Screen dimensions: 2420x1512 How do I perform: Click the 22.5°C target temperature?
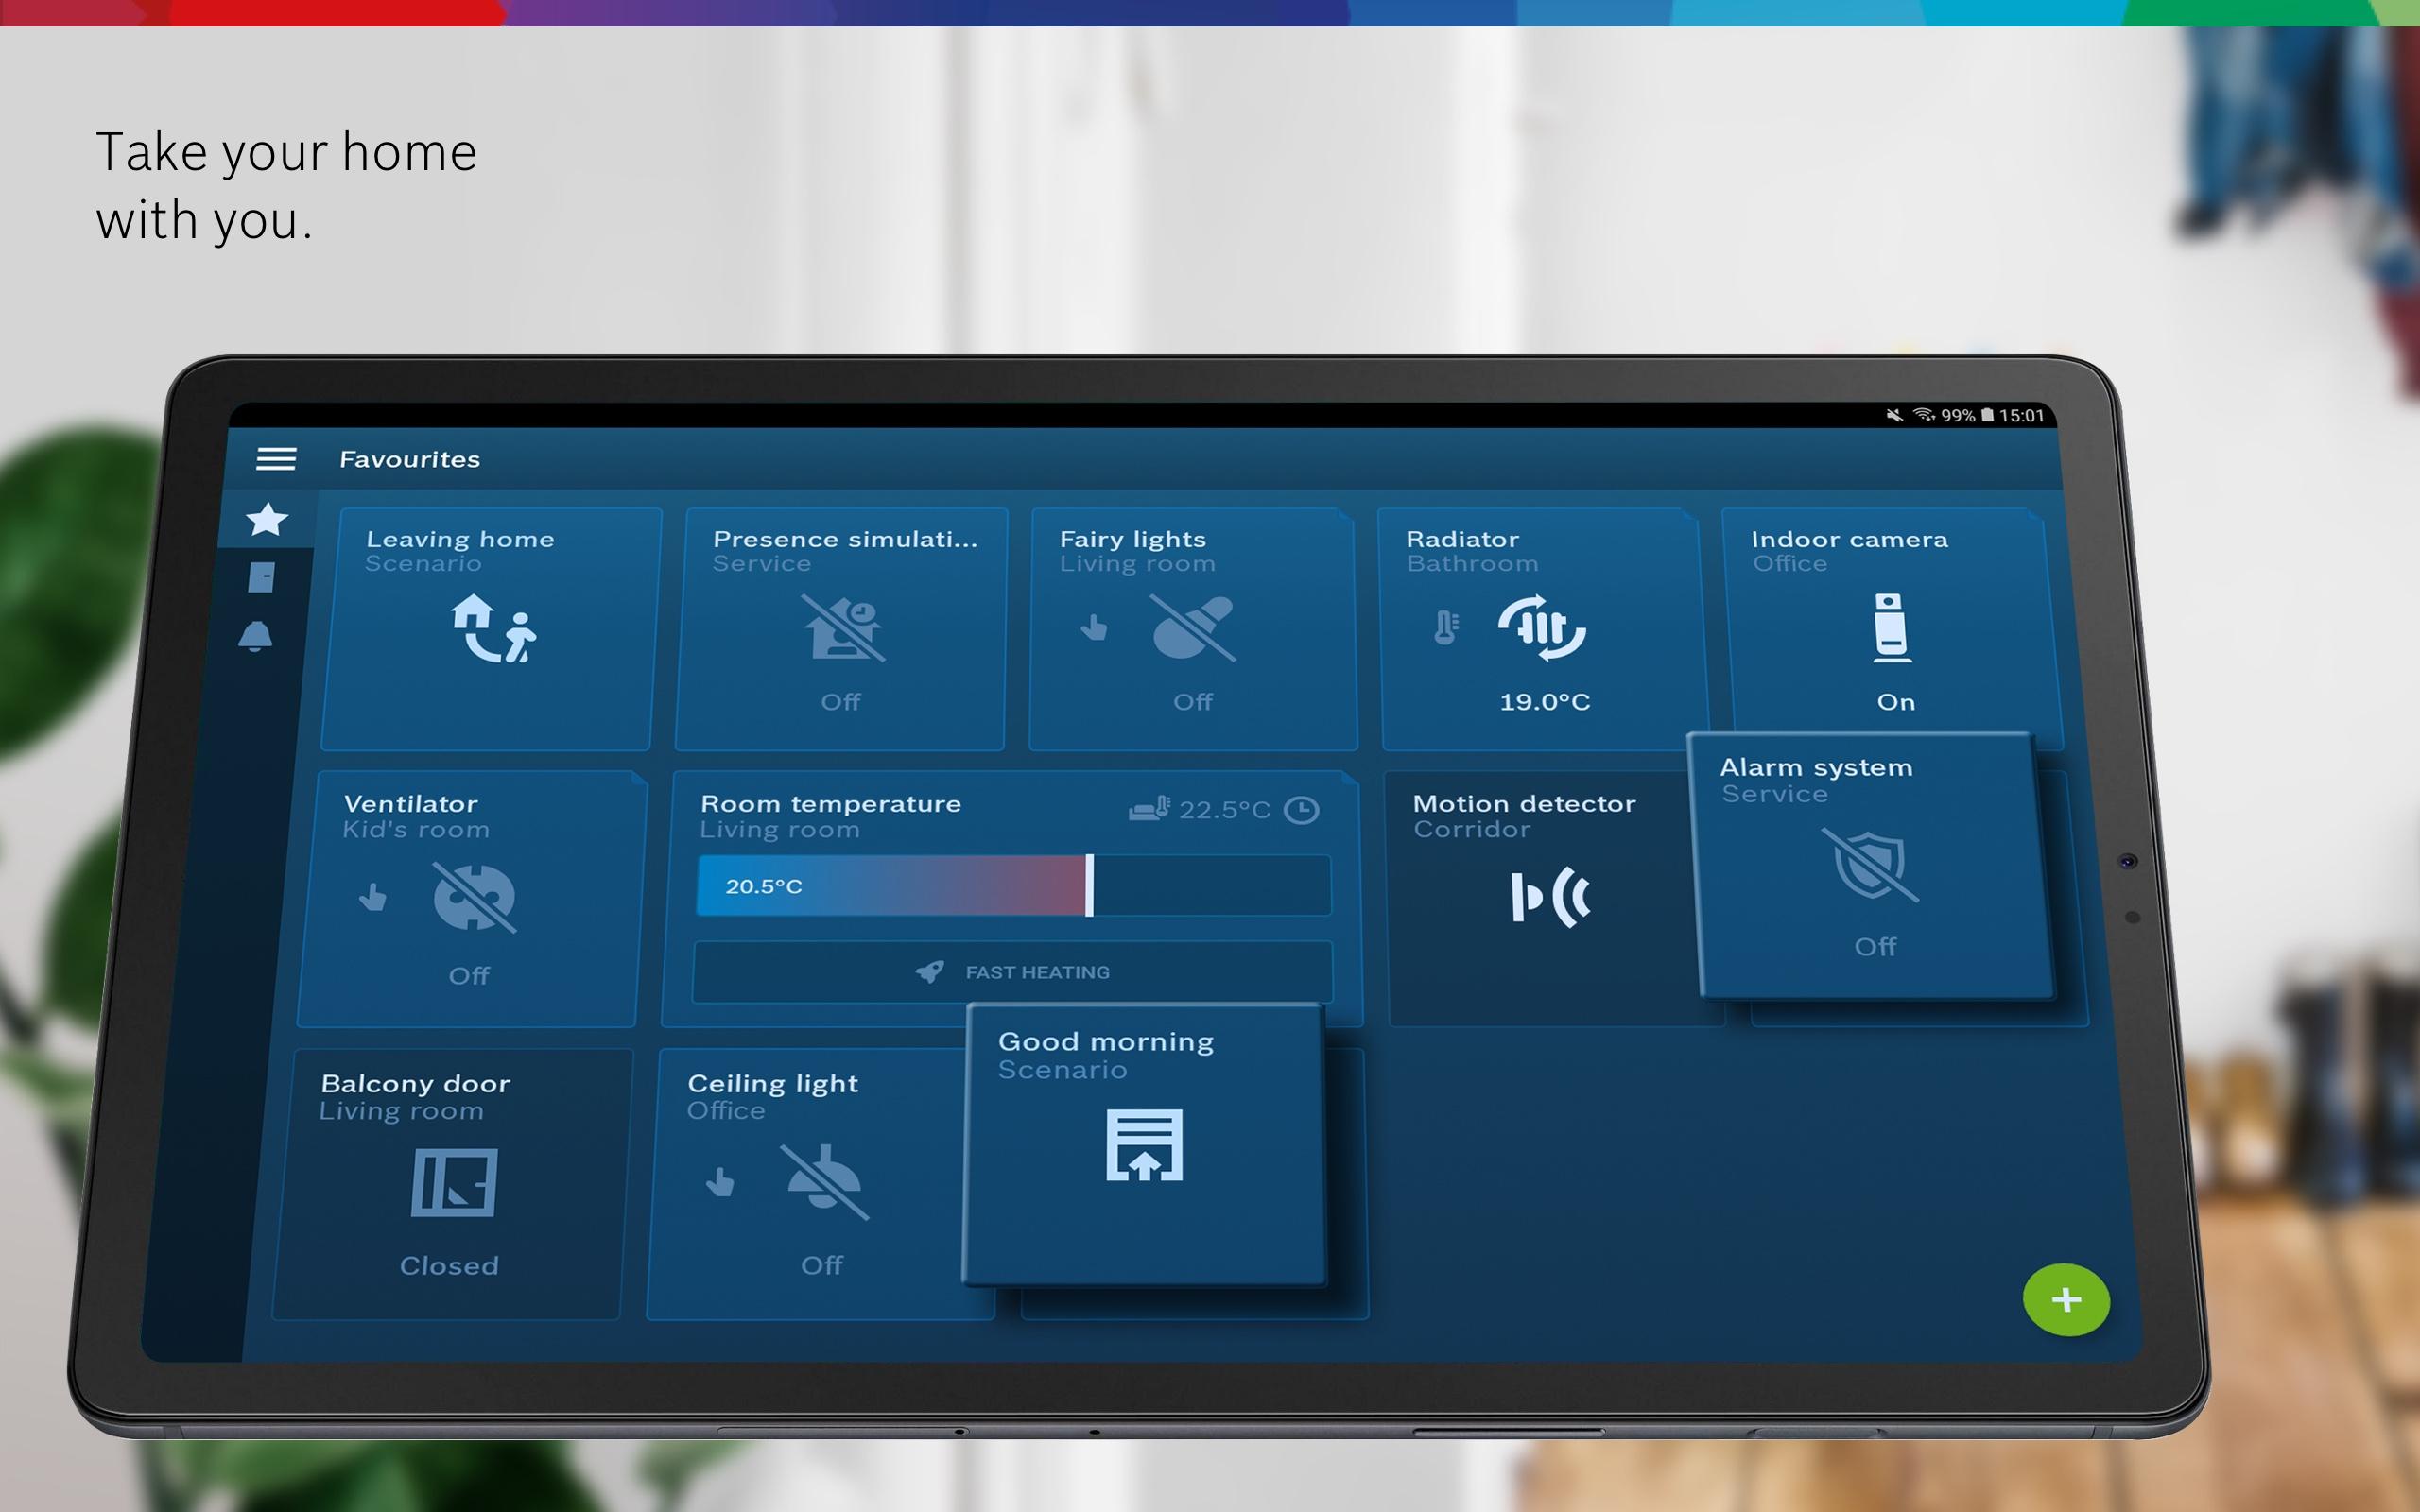pos(1224,810)
